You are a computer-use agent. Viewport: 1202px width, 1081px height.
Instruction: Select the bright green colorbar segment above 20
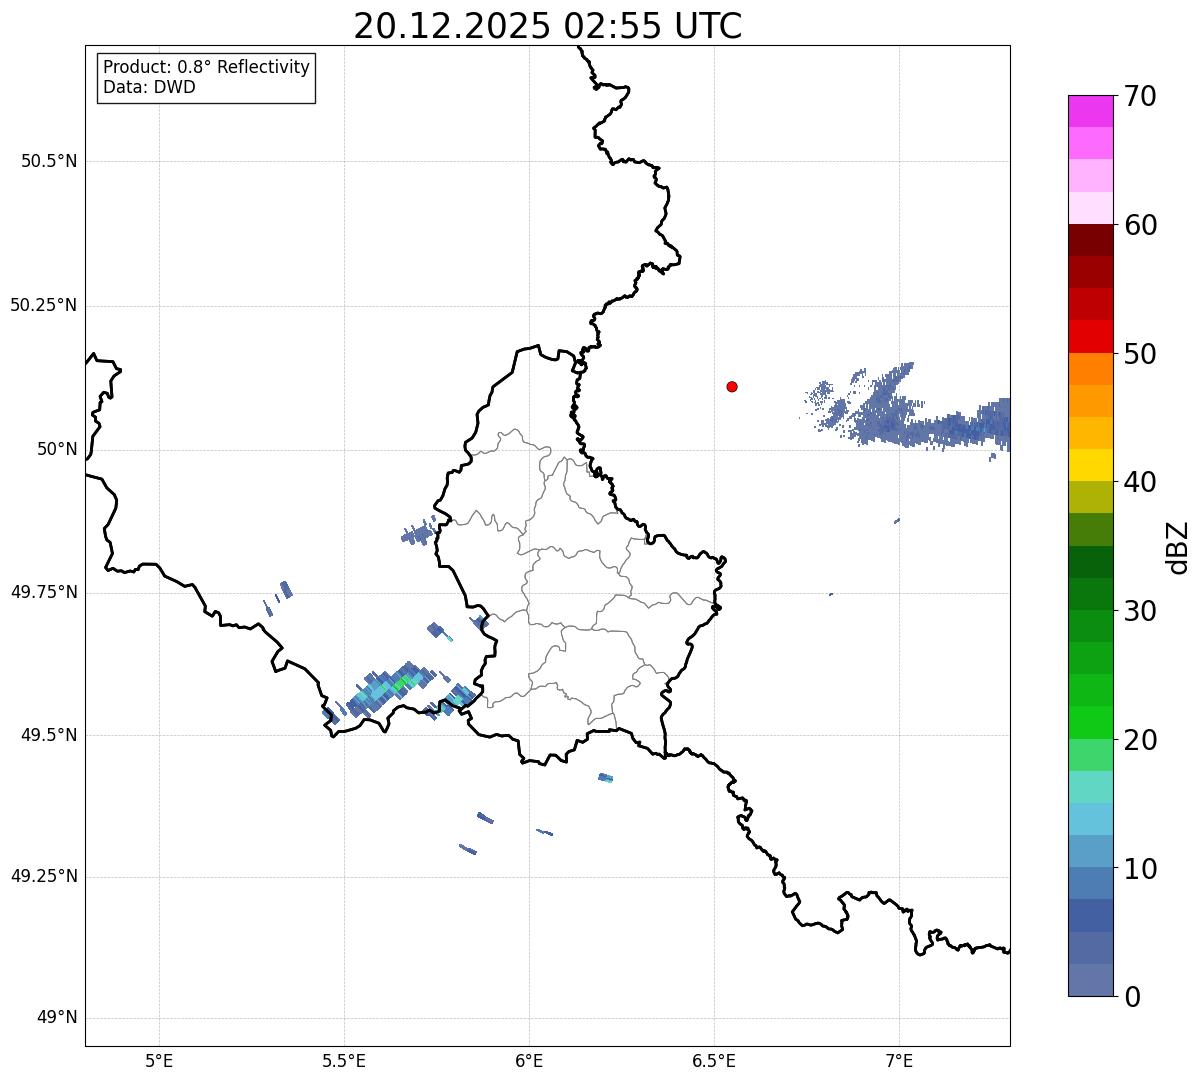click(1090, 722)
